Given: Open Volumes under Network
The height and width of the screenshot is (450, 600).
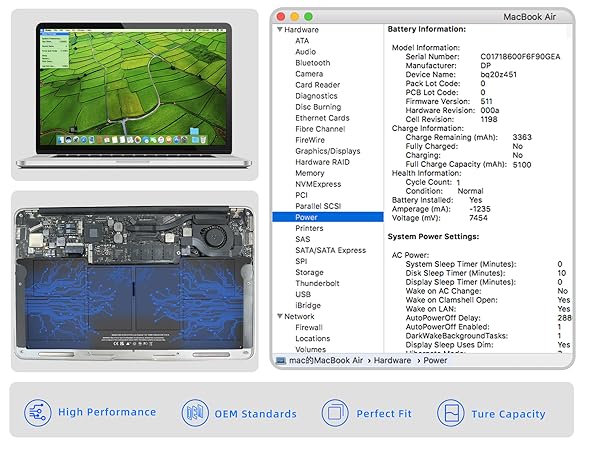Looking at the screenshot, I should [x=310, y=349].
